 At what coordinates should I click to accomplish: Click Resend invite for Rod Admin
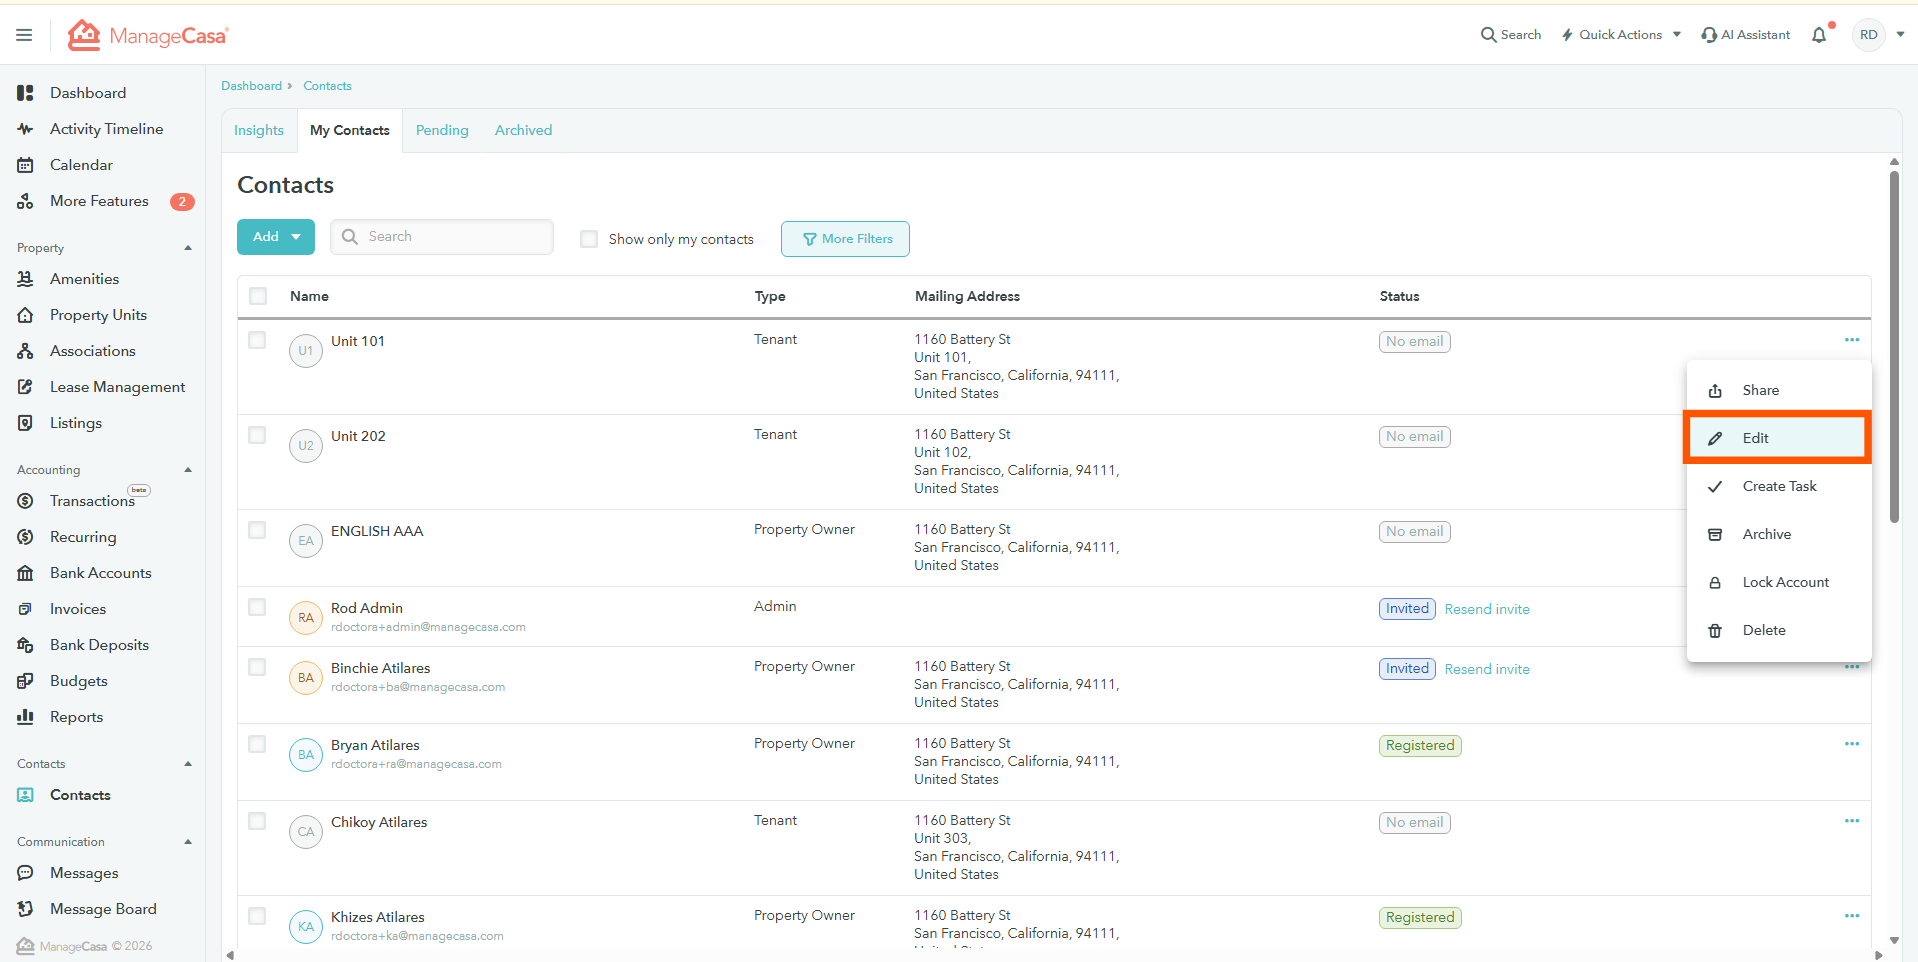[1486, 609]
